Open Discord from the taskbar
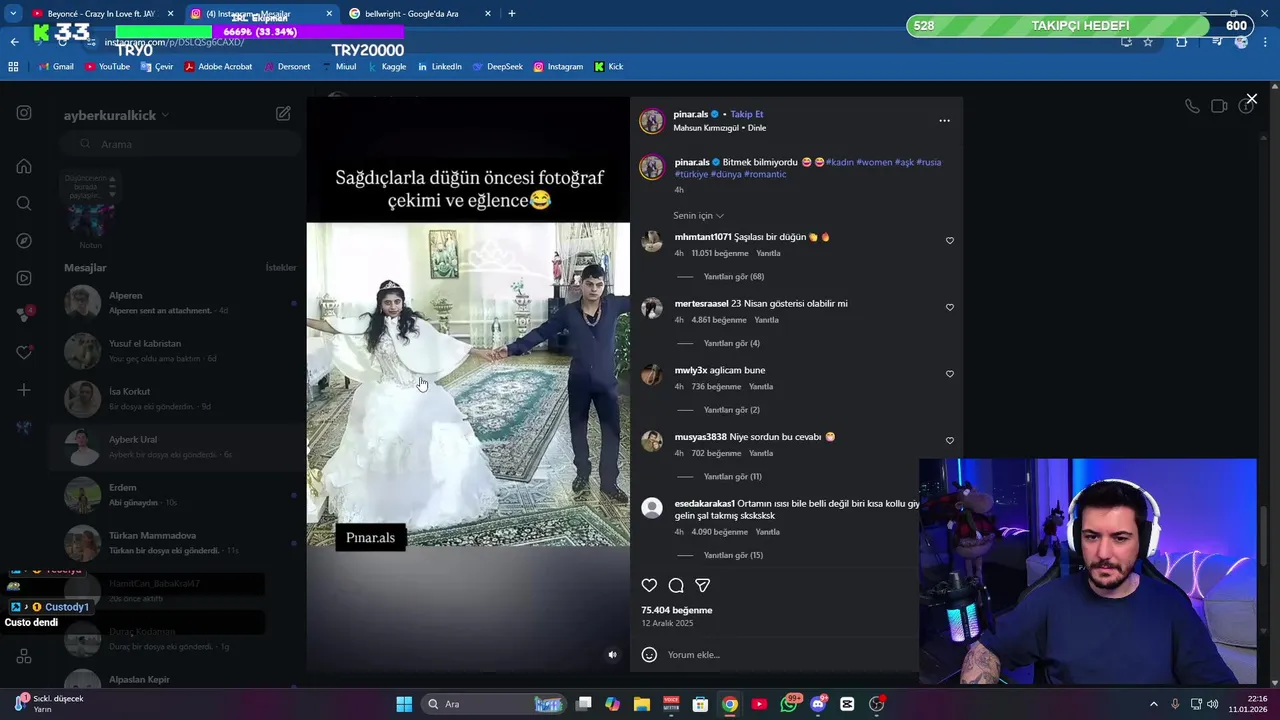 [818, 704]
